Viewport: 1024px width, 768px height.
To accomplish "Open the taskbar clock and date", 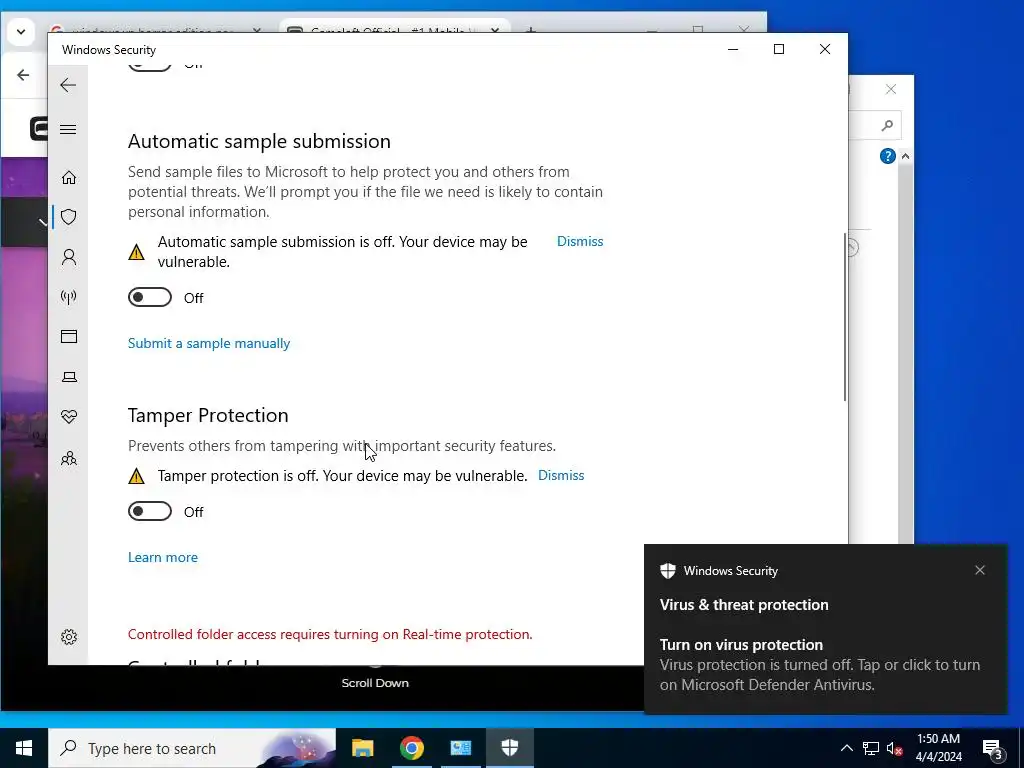I will 938,748.
